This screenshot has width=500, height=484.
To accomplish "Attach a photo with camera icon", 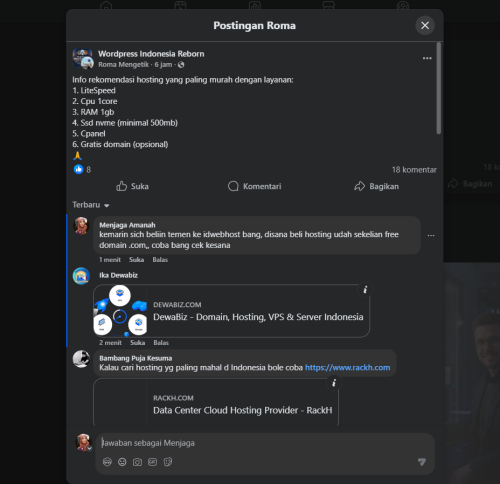I will pos(137,462).
